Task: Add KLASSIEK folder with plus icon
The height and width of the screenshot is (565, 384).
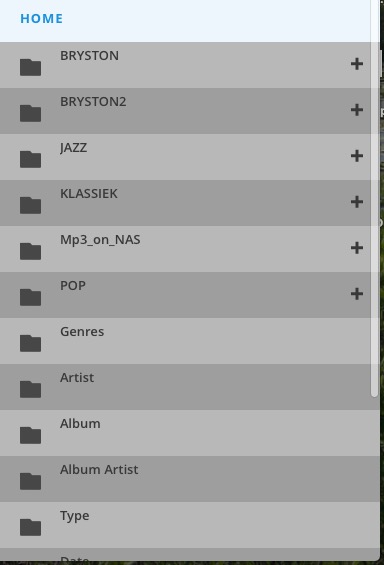Action: pyautogui.click(x=357, y=202)
